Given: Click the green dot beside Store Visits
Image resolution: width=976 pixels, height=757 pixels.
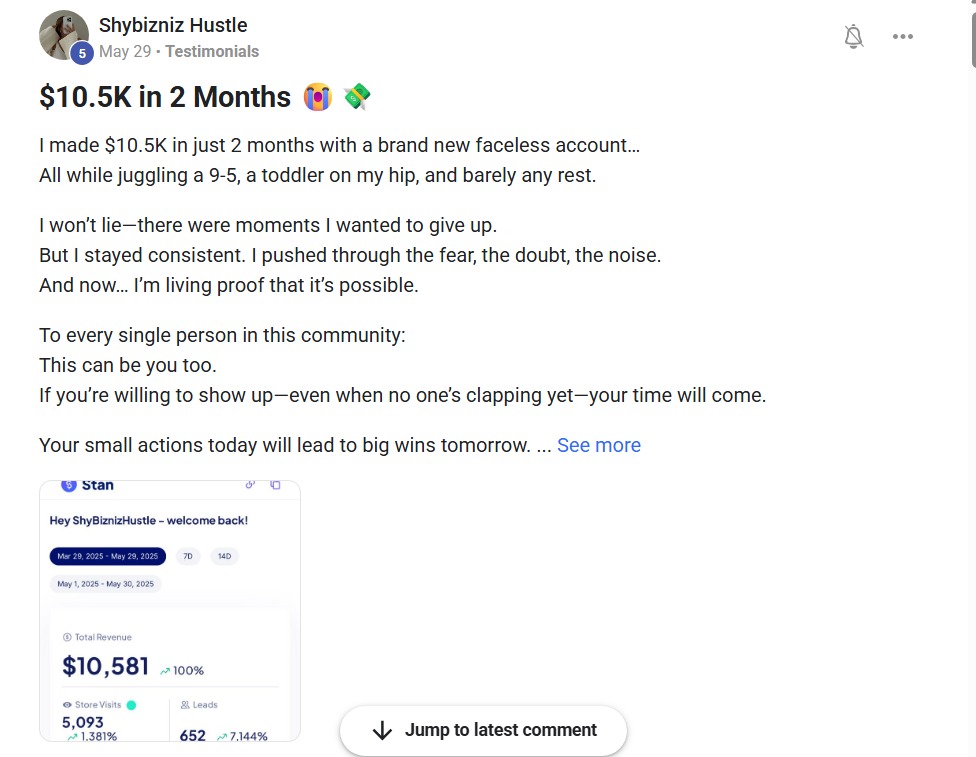Looking at the screenshot, I should click(131, 705).
